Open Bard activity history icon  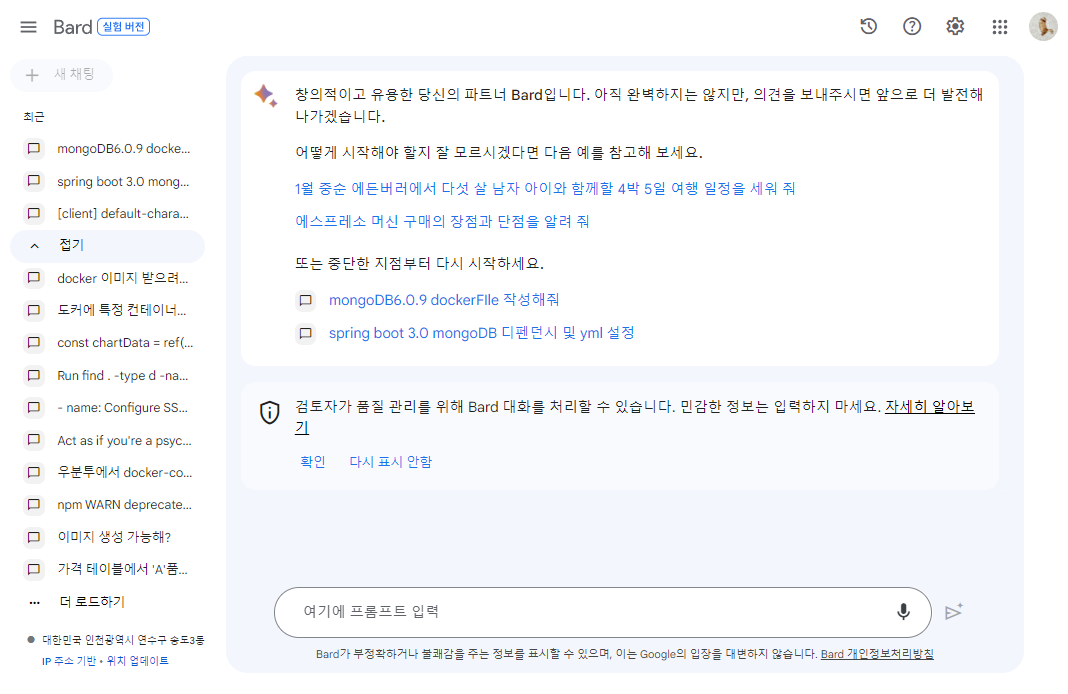868,27
